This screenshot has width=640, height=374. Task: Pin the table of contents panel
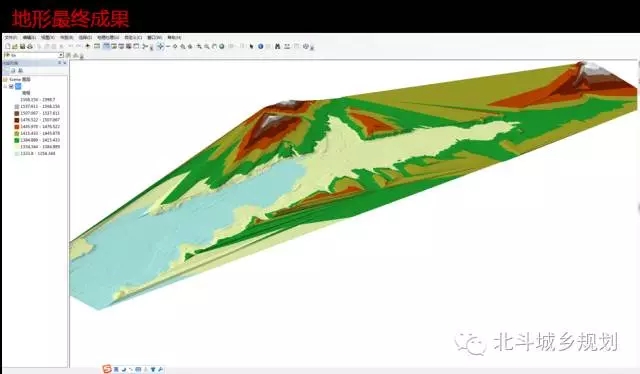(60, 62)
